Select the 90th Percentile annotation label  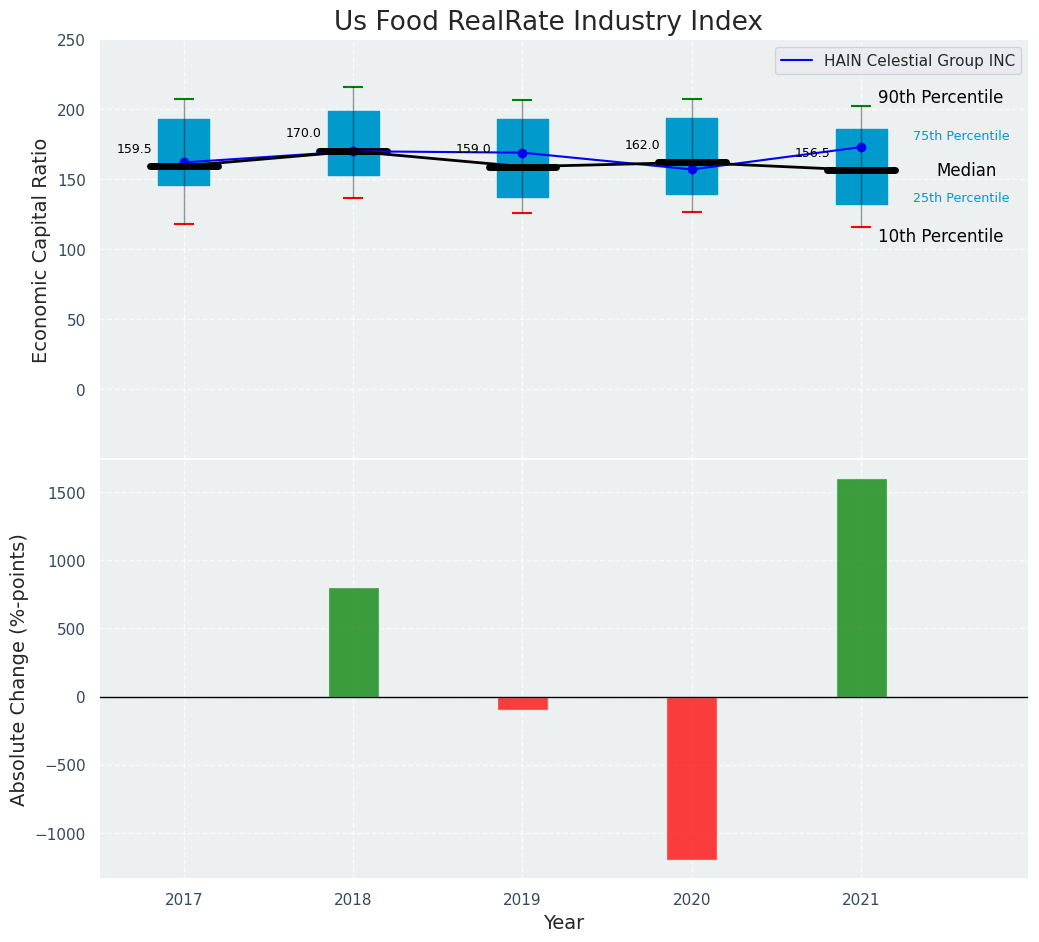pyautogui.click(x=940, y=97)
